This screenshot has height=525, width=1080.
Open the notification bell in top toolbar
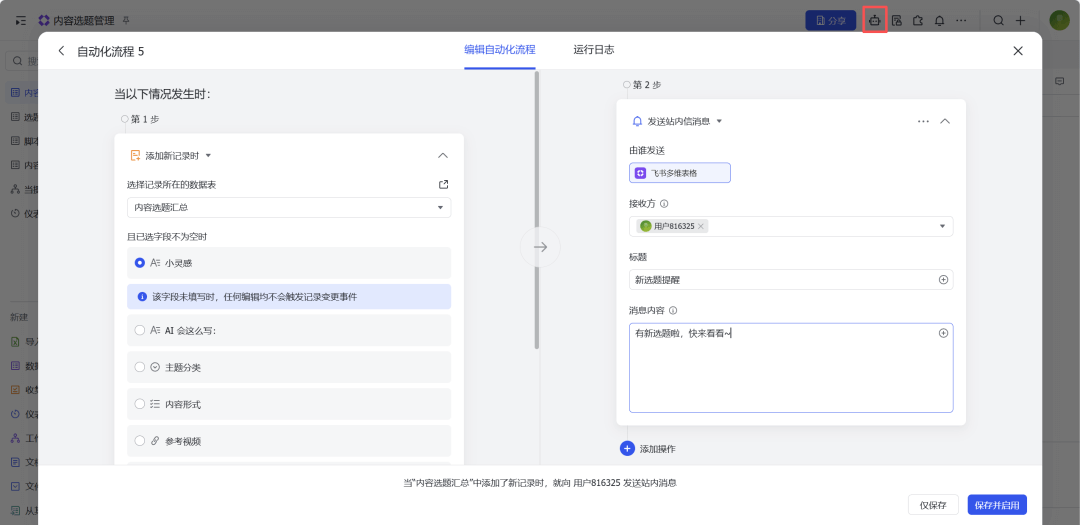pyautogui.click(x=939, y=20)
